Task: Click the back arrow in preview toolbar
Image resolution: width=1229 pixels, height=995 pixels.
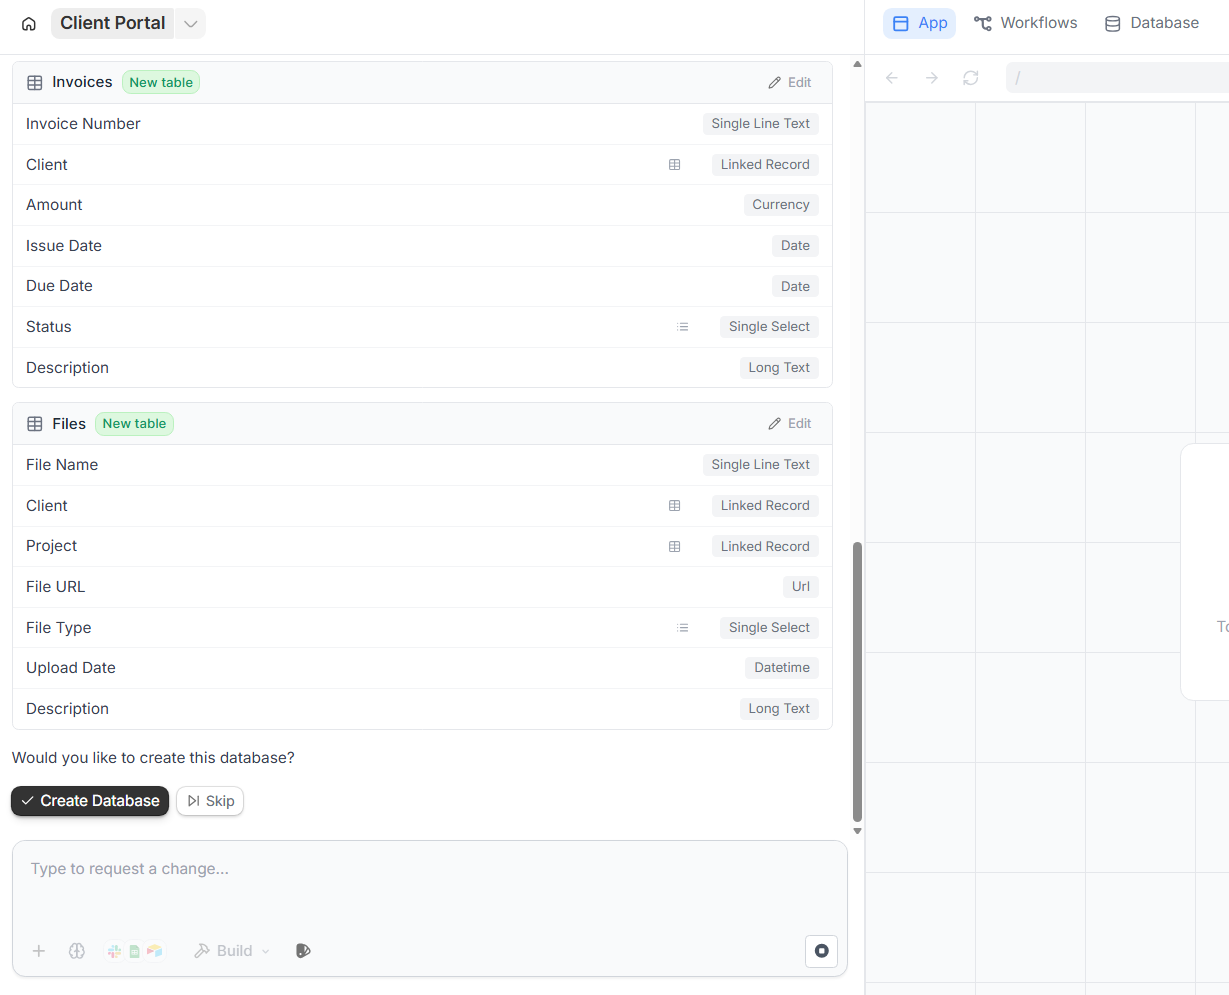Action: [x=892, y=78]
